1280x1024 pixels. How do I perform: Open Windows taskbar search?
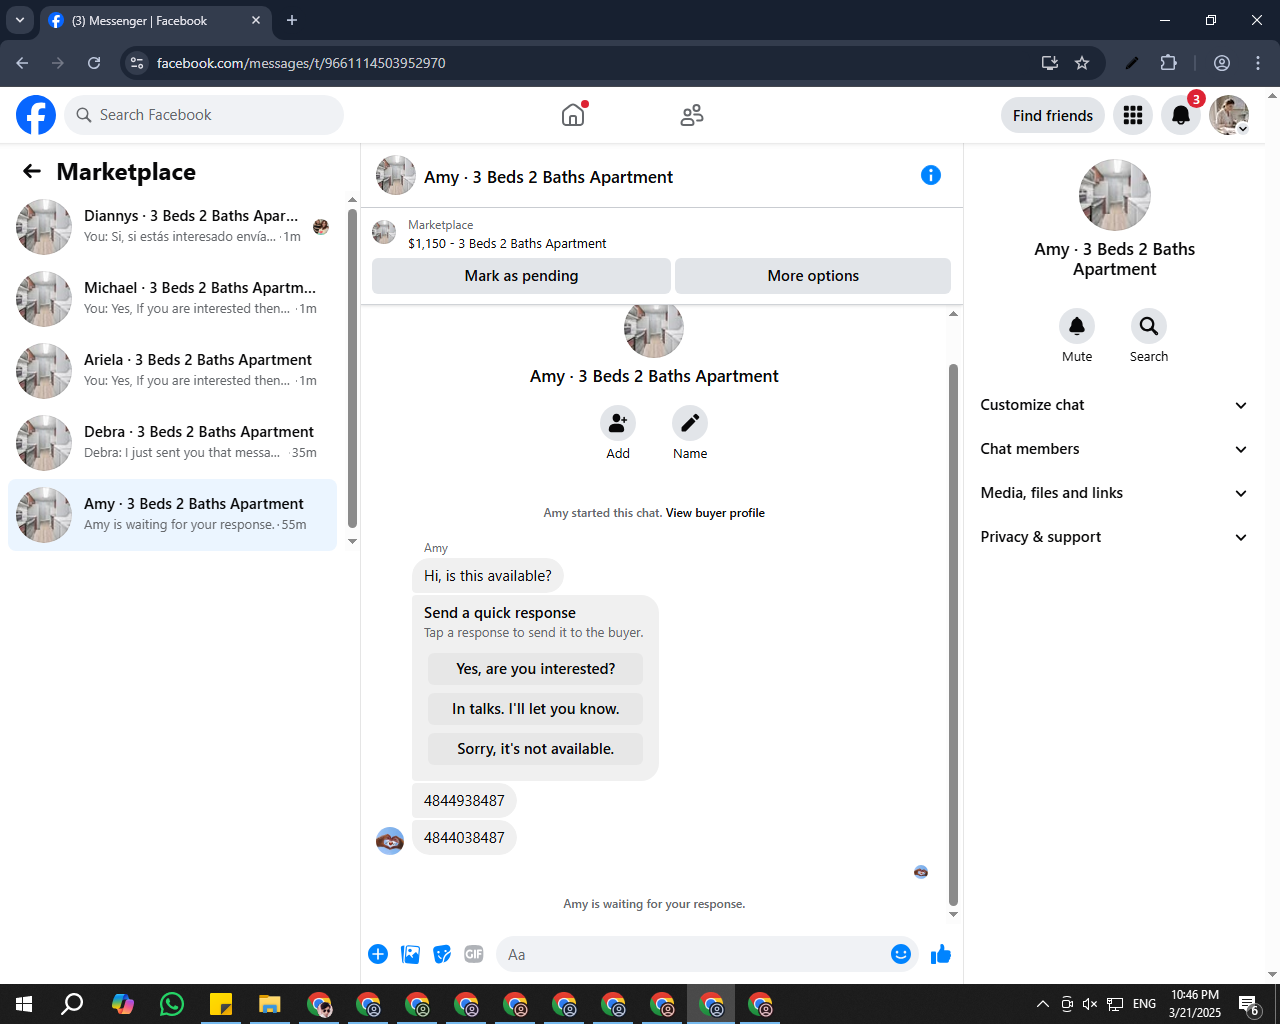click(x=72, y=1004)
